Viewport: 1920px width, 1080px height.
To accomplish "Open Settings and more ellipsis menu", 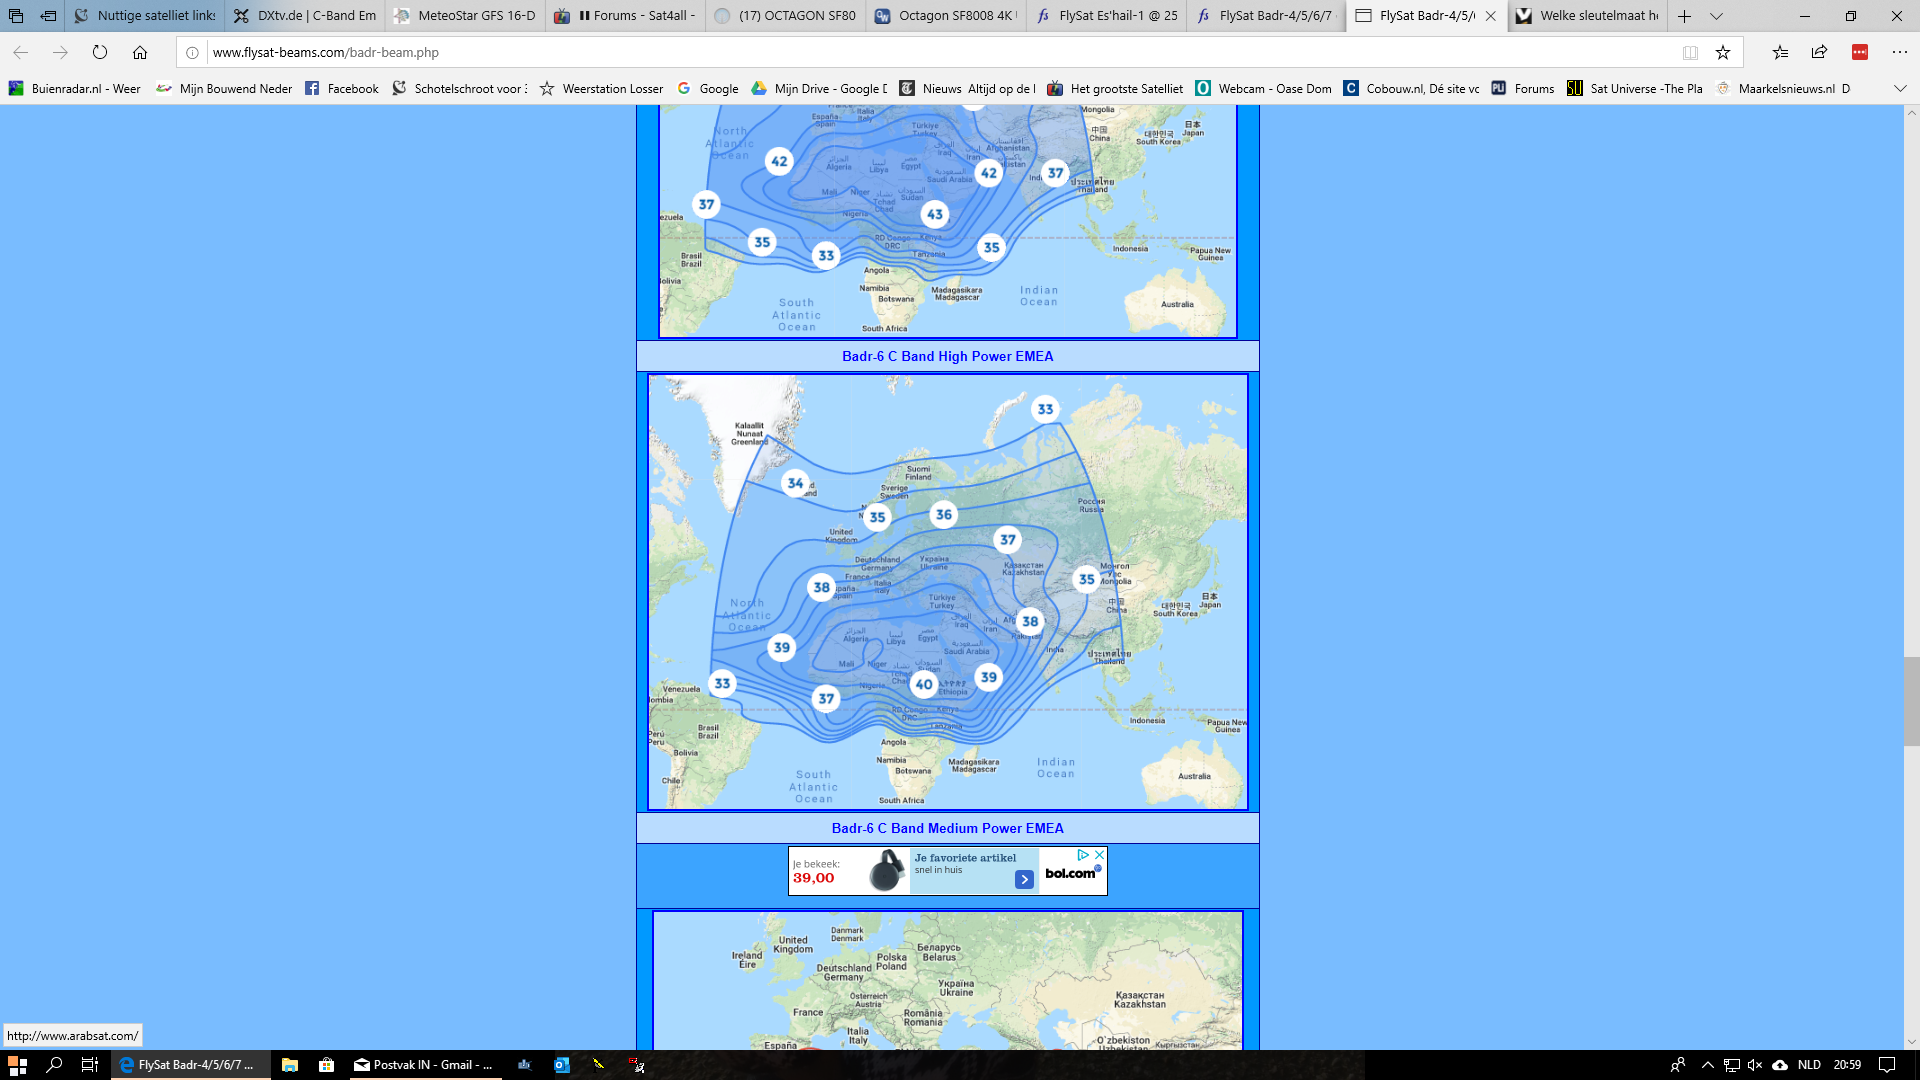I will pyautogui.click(x=1900, y=52).
